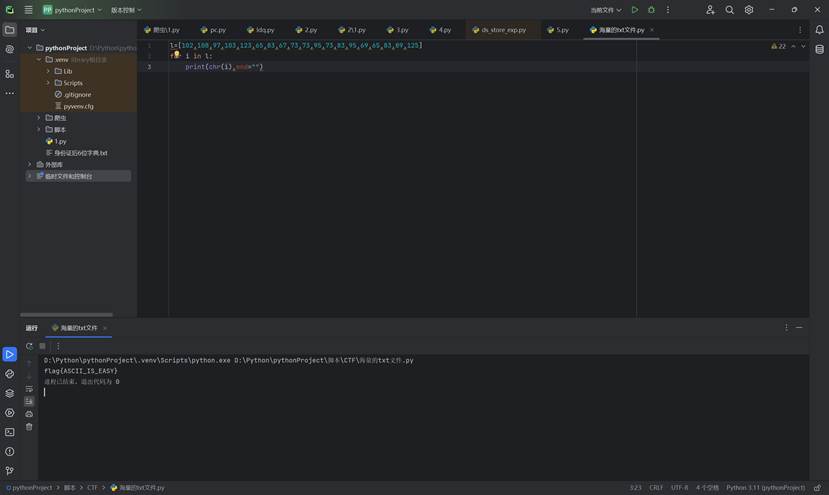The height and width of the screenshot is (495, 829).
Task: Toggle scroll to end in console
Action: pos(29,401)
